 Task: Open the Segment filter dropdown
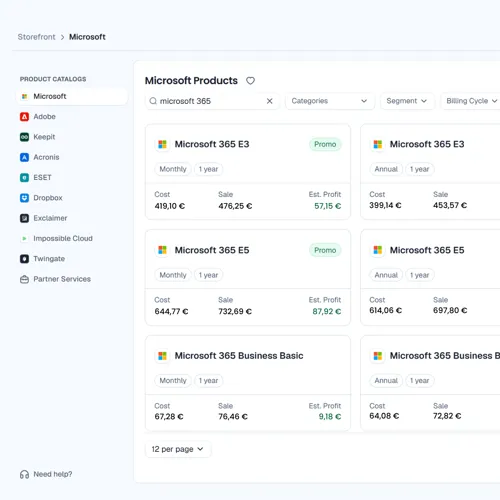(x=407, y=101)
